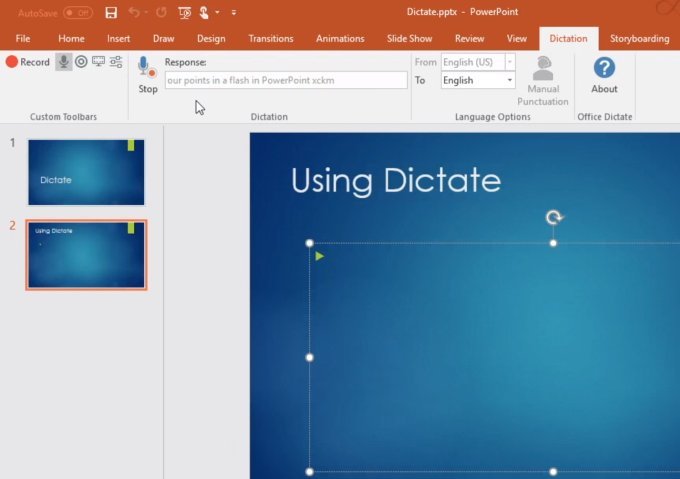Click the Undo arrow icon
The height and width of the screenshot is (479, 680).
[x=134, y=12]
